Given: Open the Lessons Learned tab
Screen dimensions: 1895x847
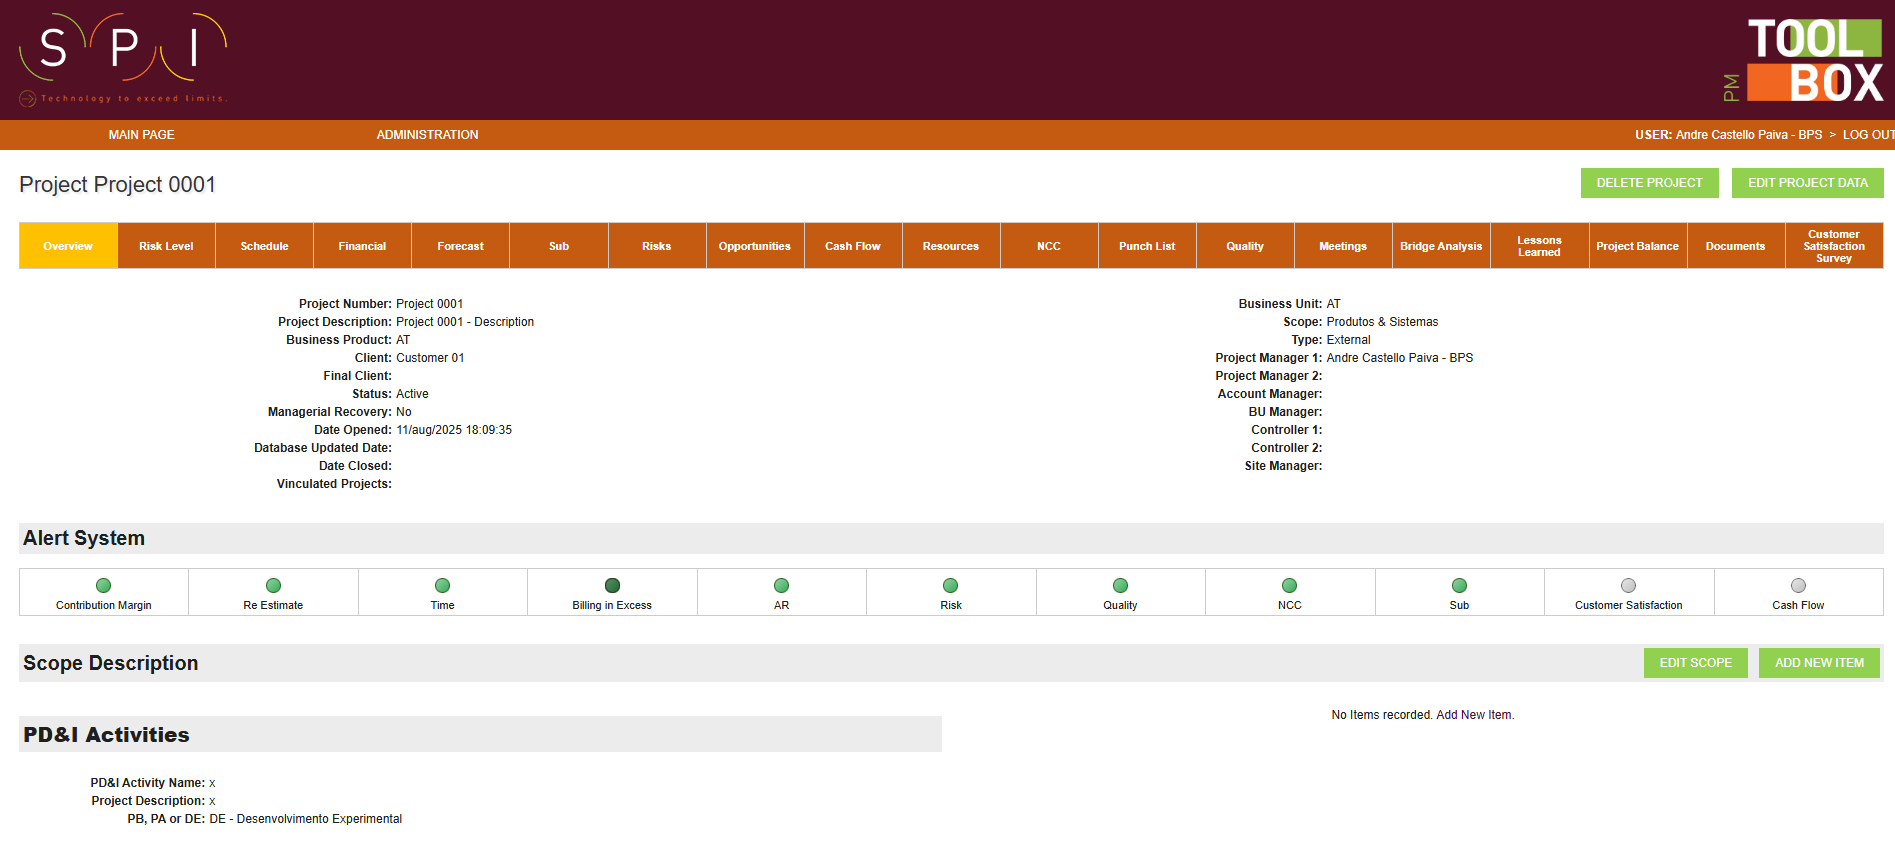Looking at the screenshot, I should coord(1539,246).
